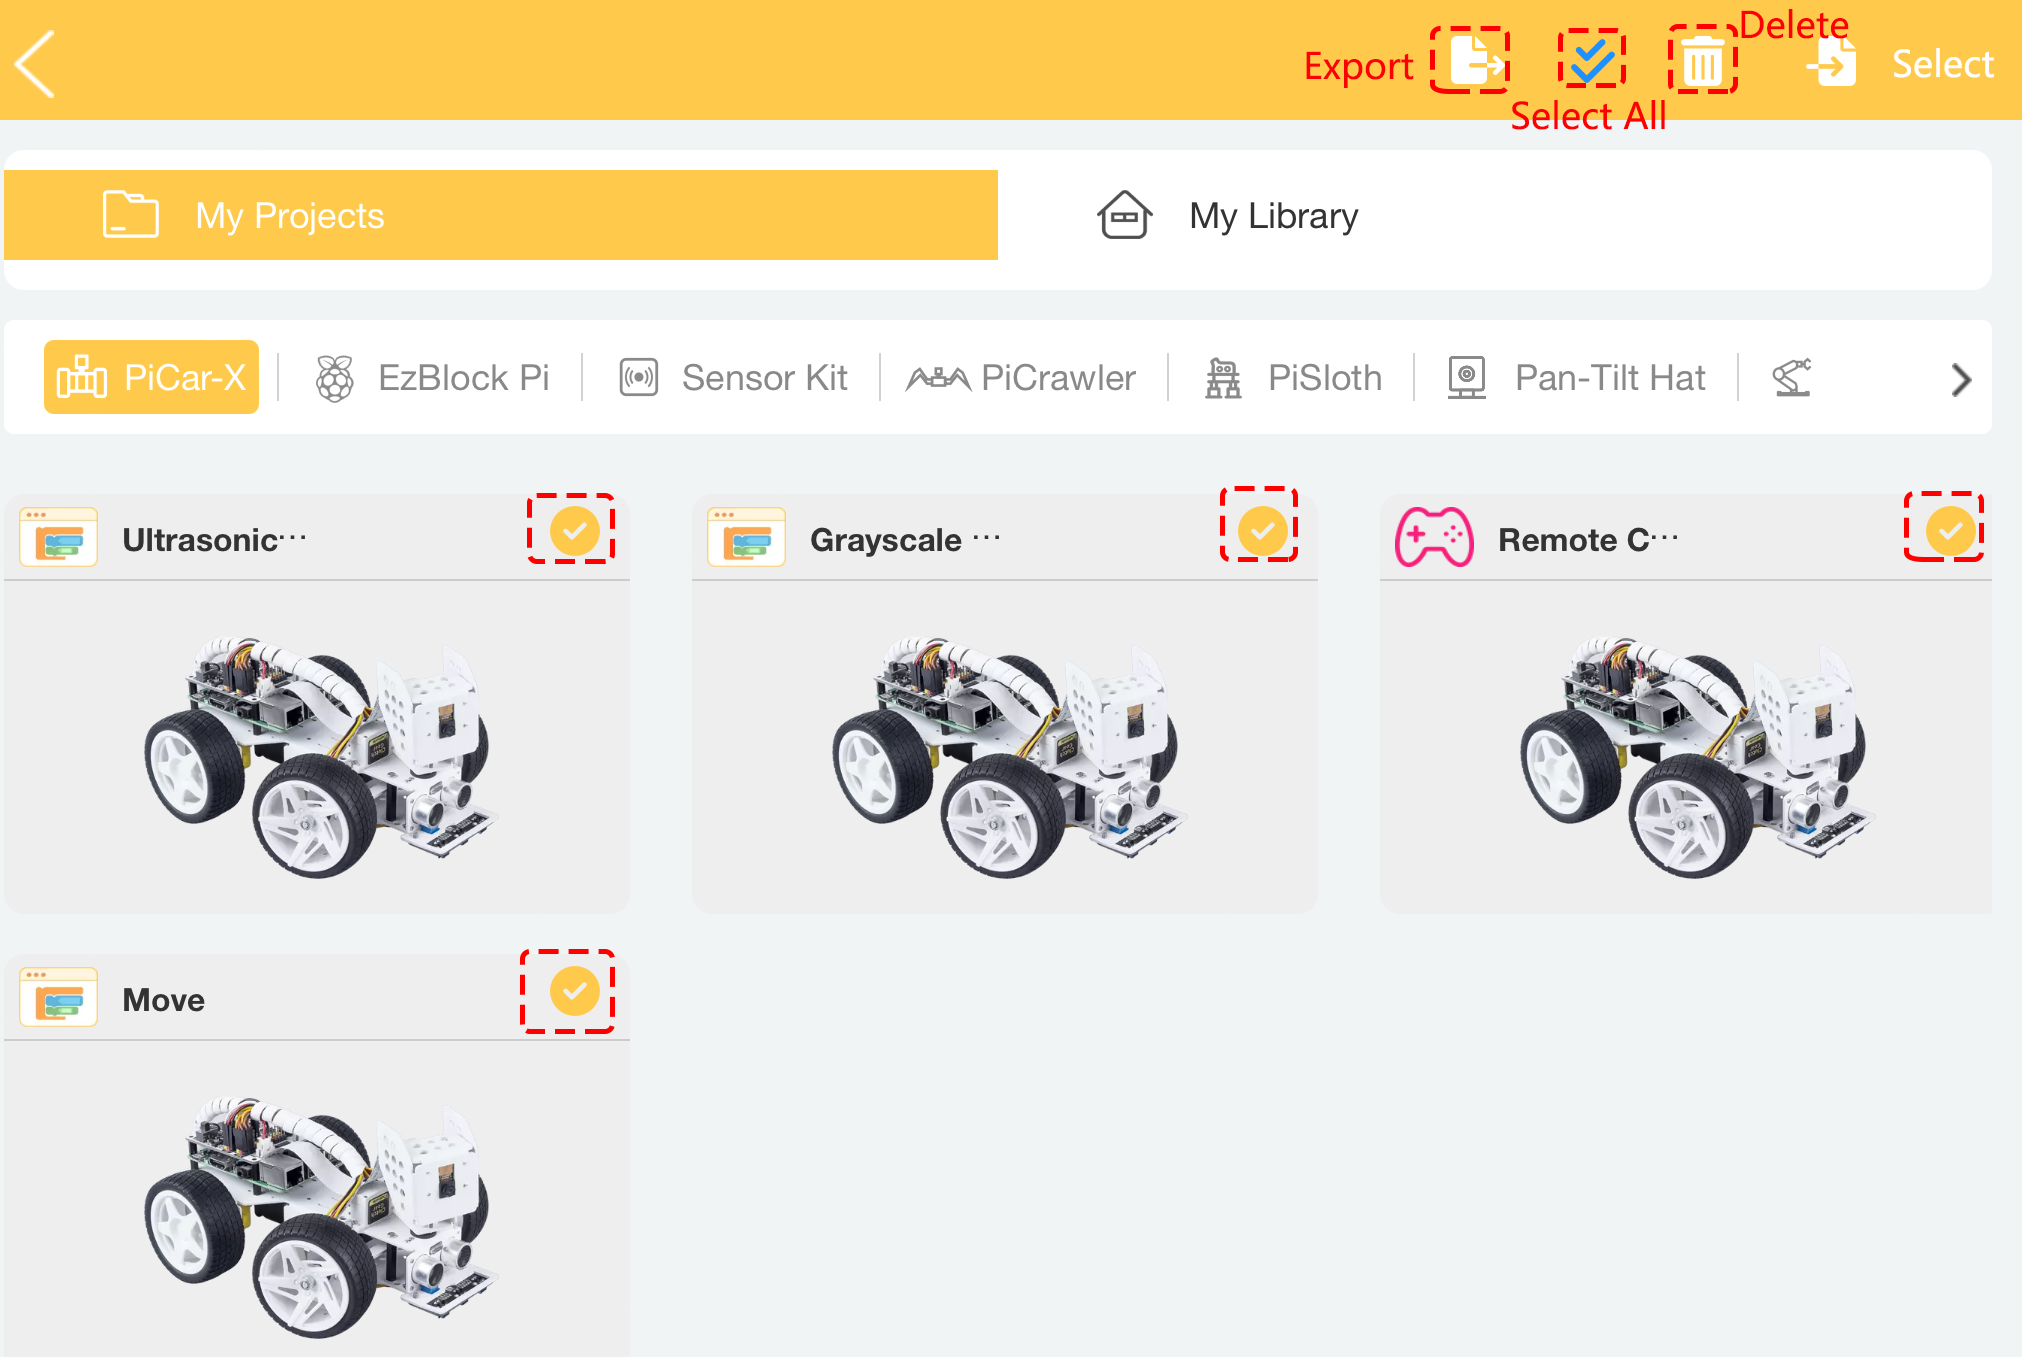Switch to the My Library tab

click(1495, 216)
